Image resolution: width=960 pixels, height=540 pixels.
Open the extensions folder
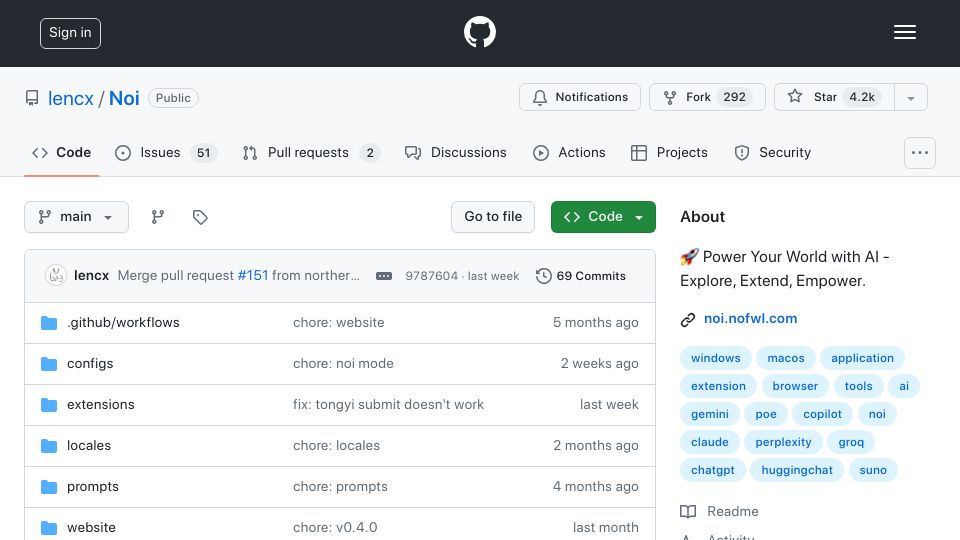coord(100,405)
